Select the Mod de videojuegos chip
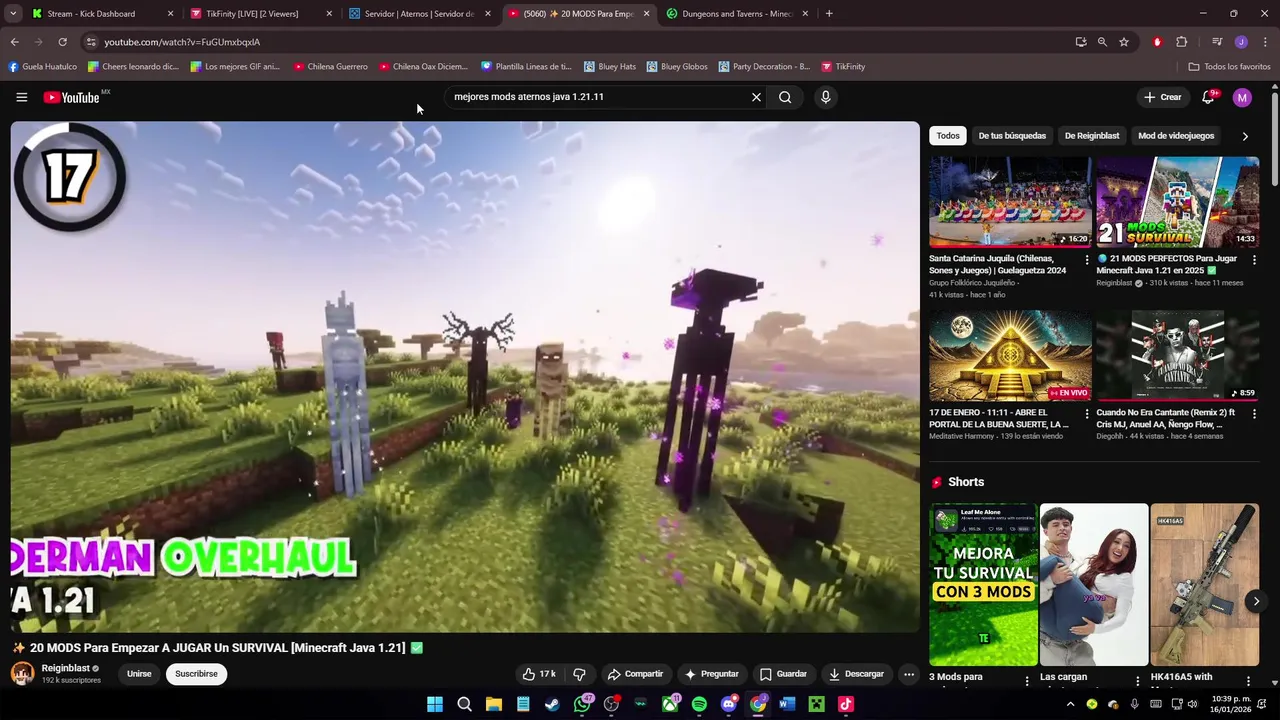Viewport: 1280px width, 720px height. (1176, 136)
